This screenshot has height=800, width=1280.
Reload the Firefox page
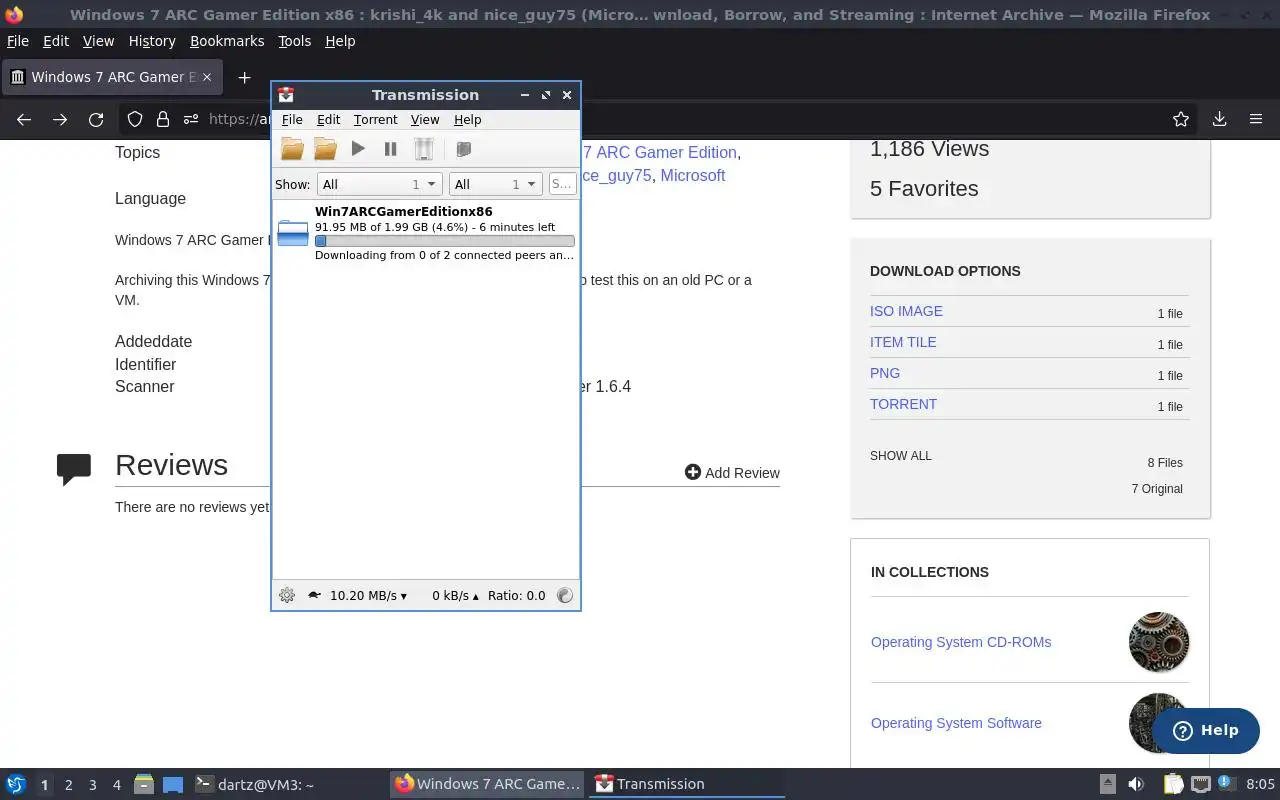[x=96, y=119]
